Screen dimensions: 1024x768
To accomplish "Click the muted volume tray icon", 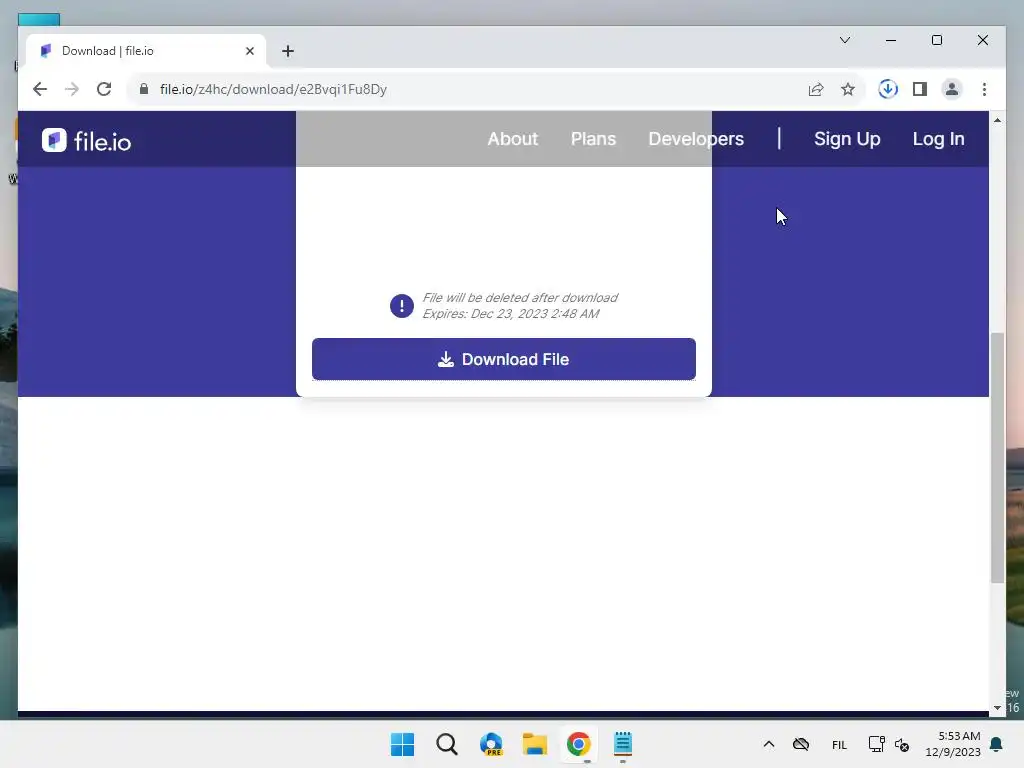I will pyautogui.click(x=902, y=744).
